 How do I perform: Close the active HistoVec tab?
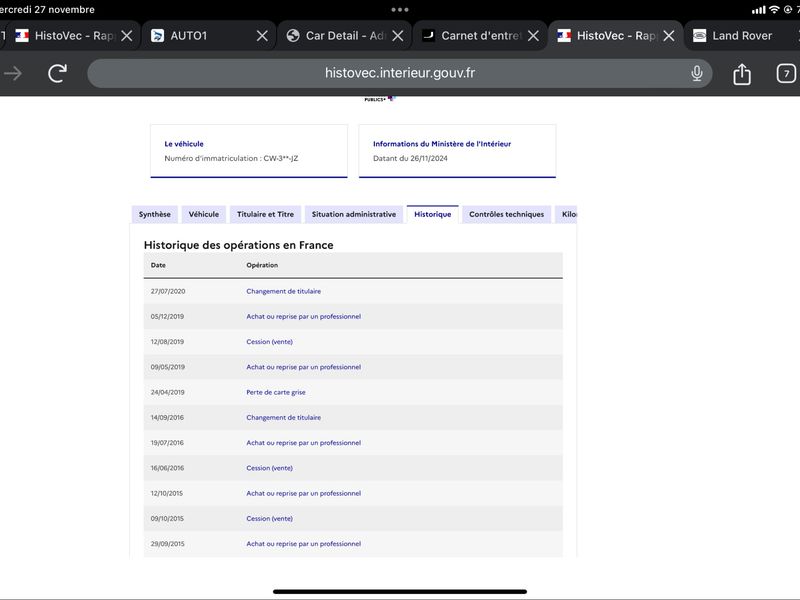(x=669, y=36)
